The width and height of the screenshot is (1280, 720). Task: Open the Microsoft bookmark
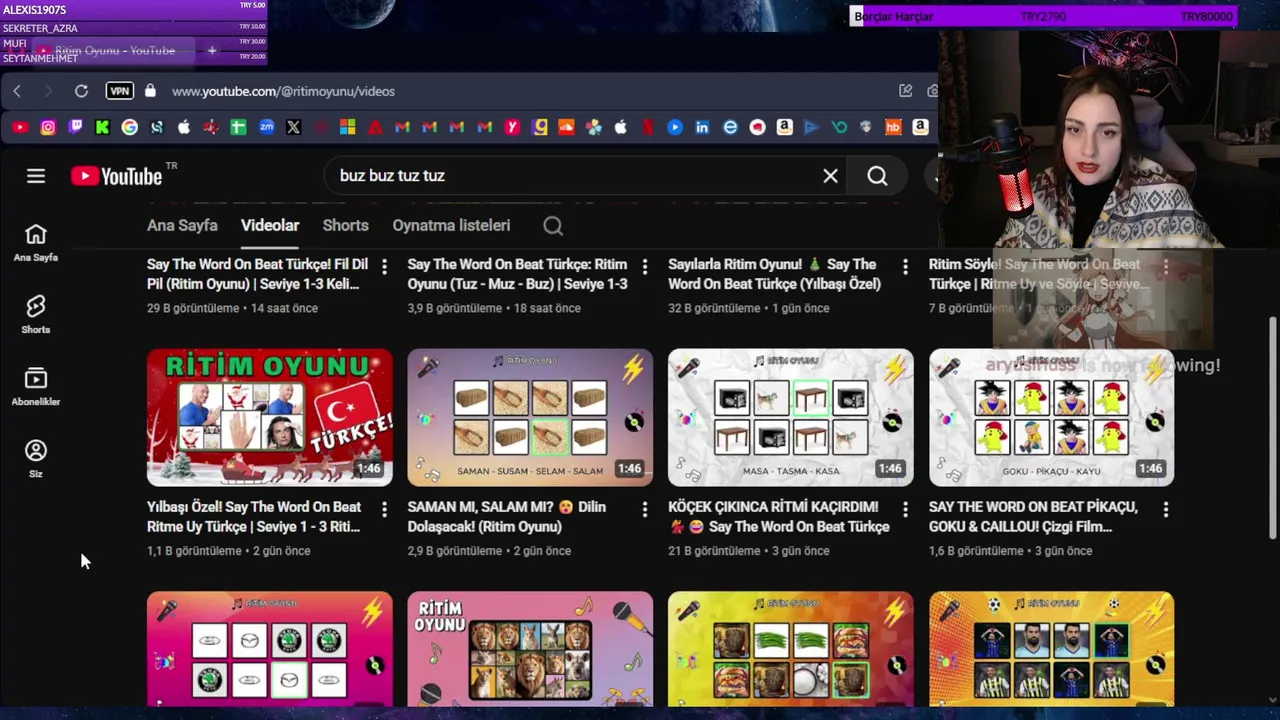pos(347,127)
